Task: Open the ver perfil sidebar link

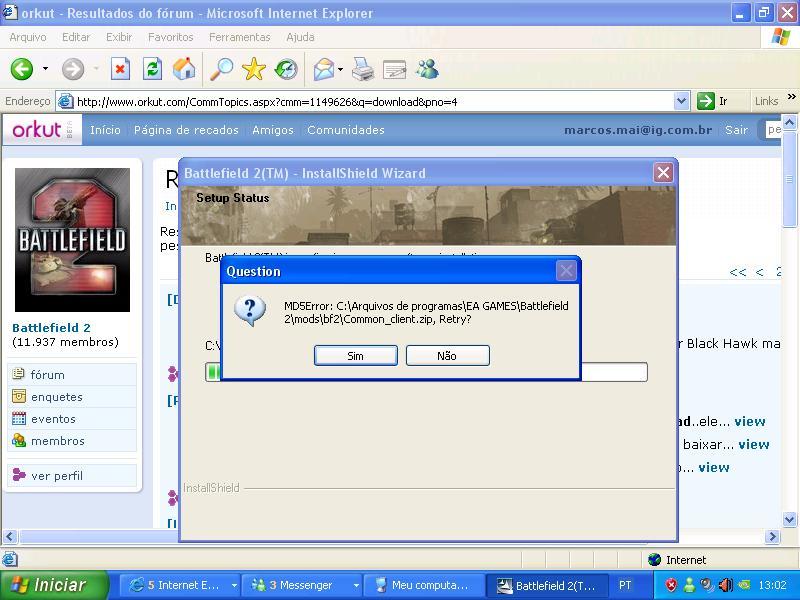Action: 57,476
